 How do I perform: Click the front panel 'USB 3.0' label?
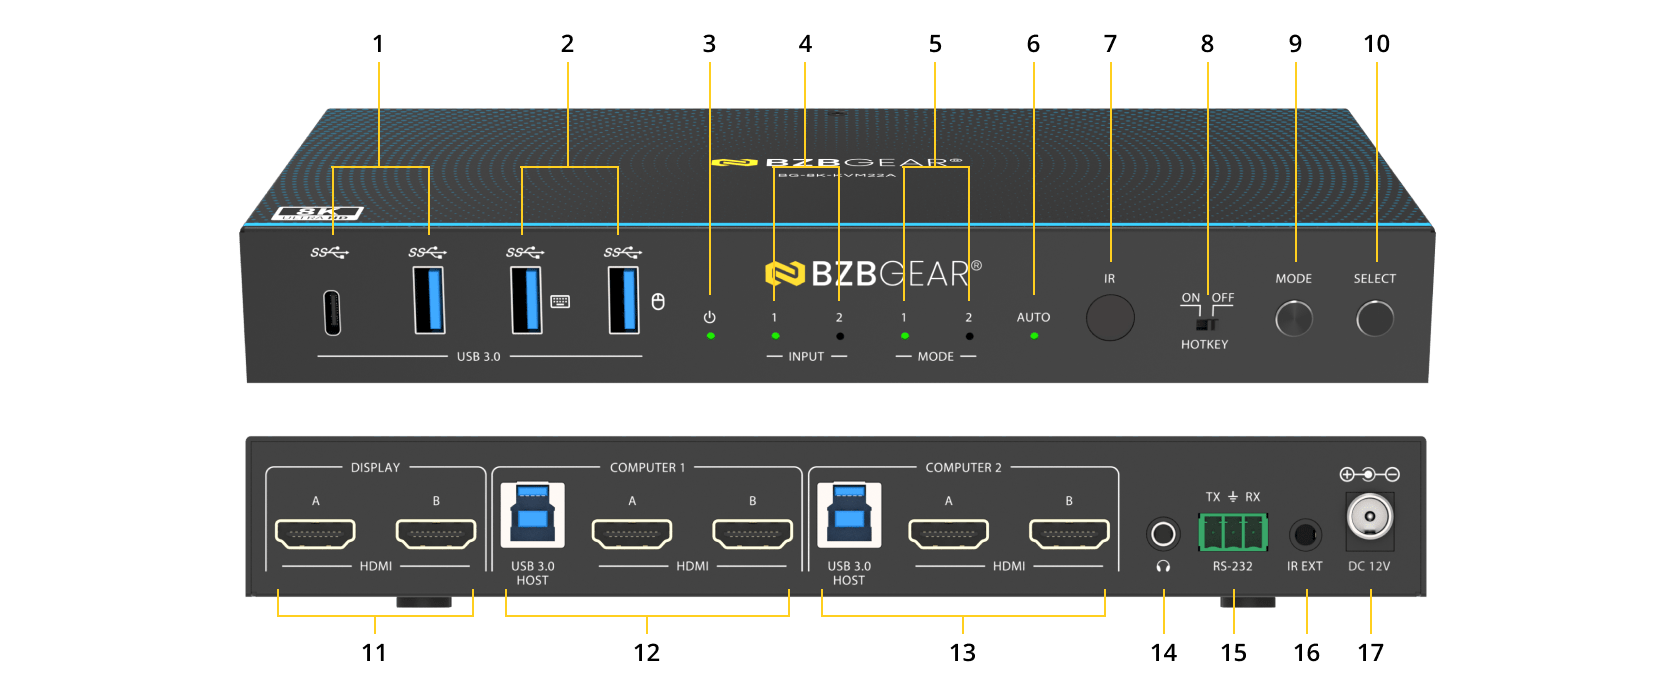tap(479, 356)
